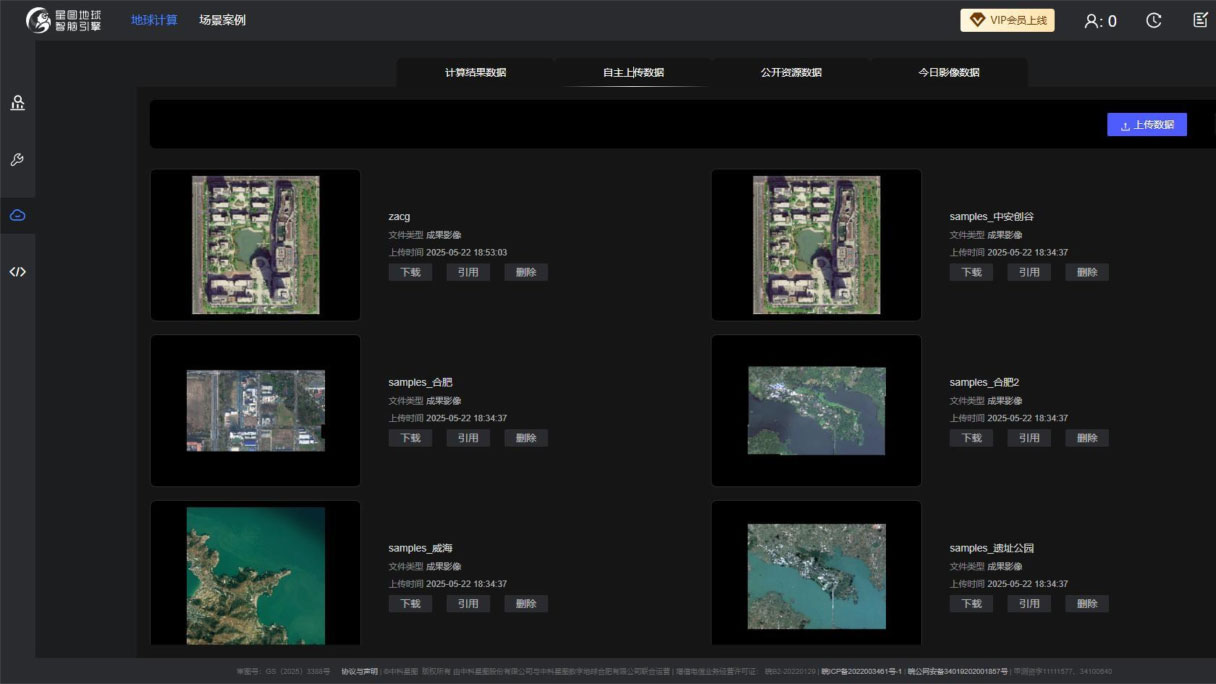Click the stamp icon in left sidebar

tap(17, 103)
